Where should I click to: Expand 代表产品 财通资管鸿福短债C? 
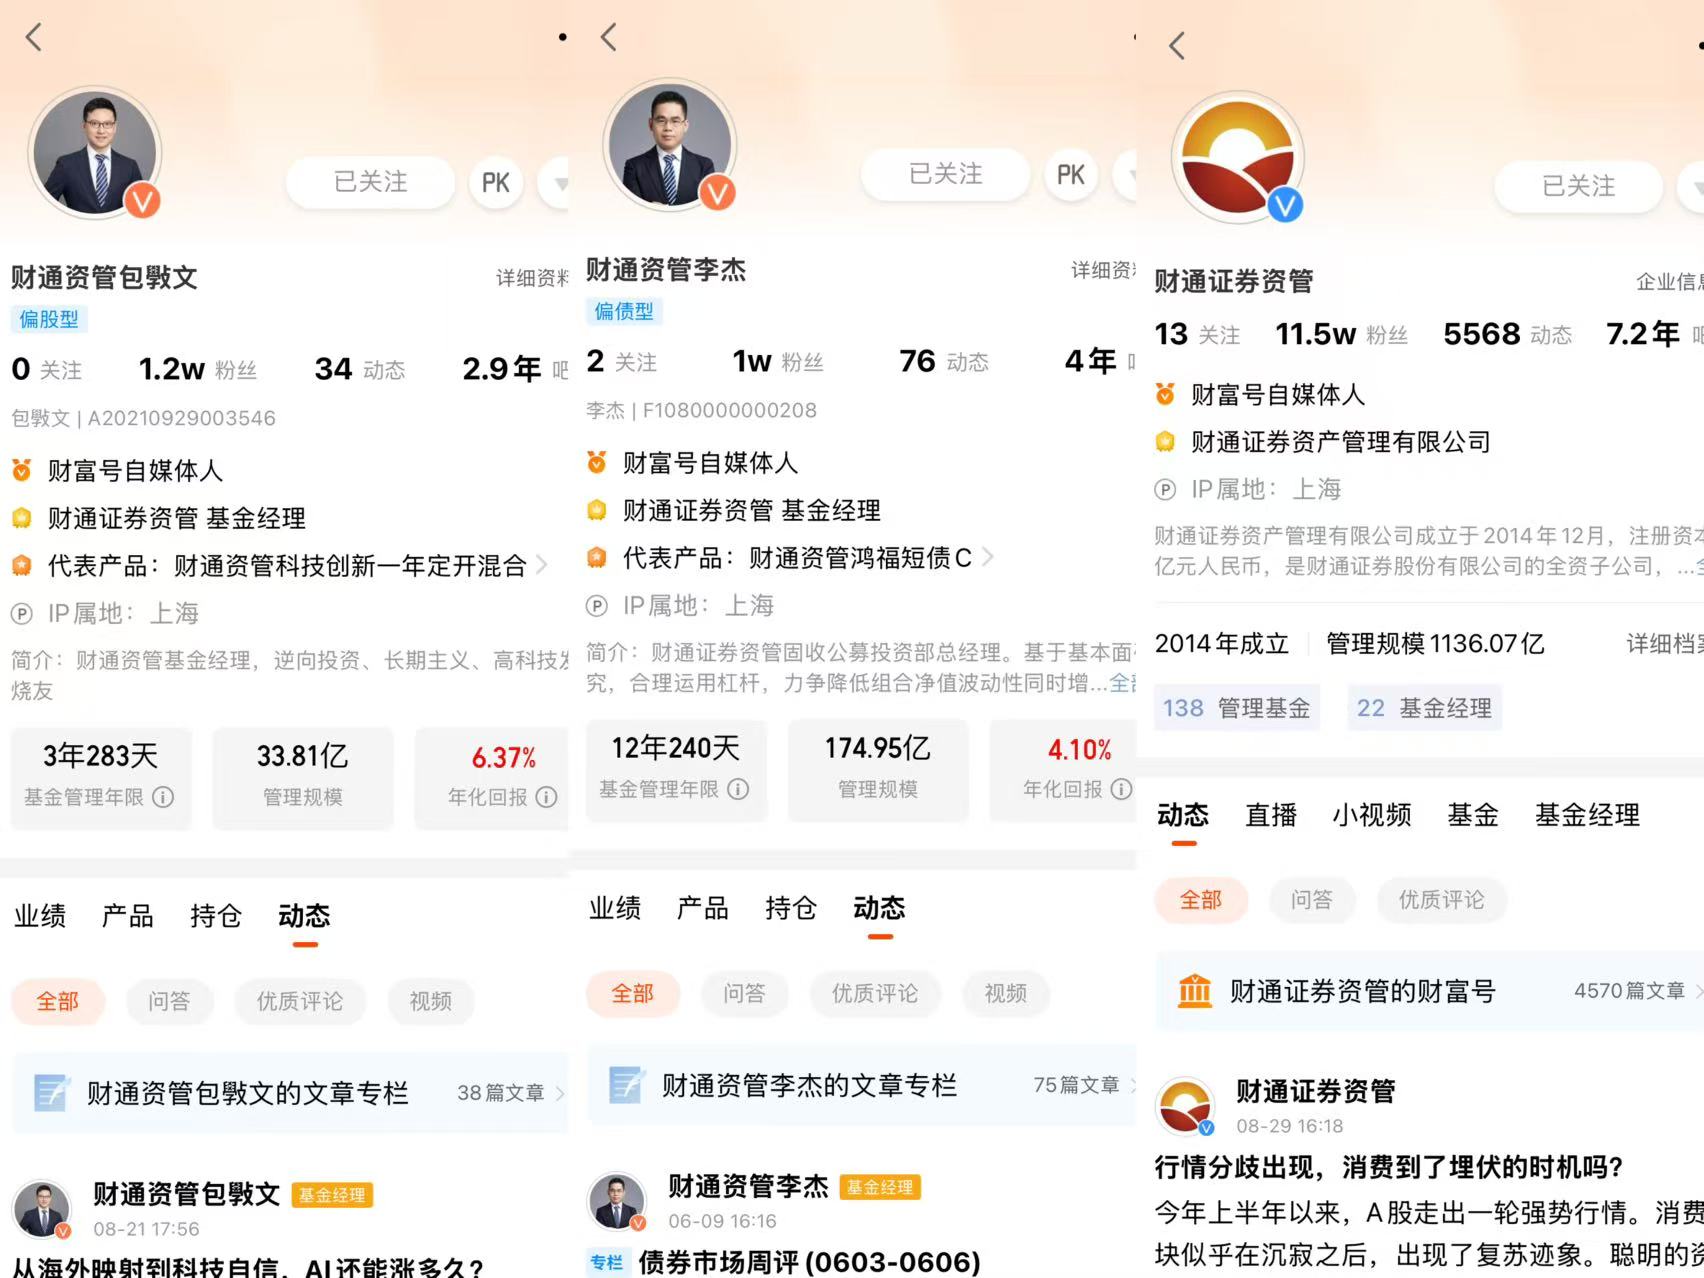790,557
